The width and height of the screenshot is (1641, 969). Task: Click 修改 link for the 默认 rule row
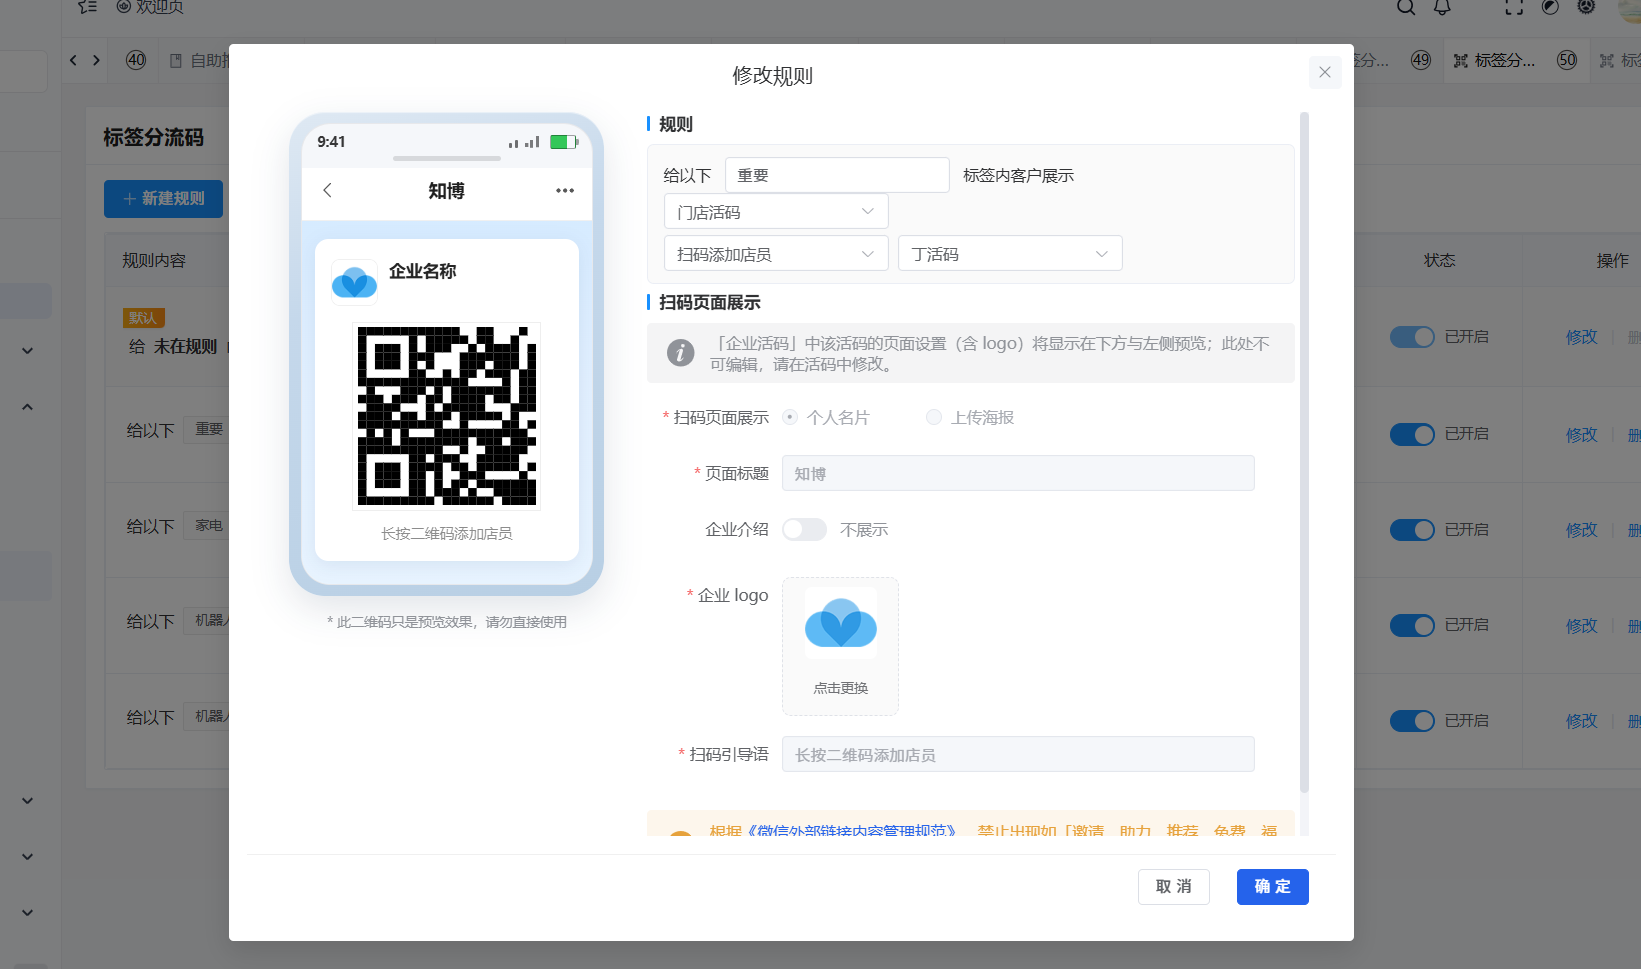click(1581, 337)
